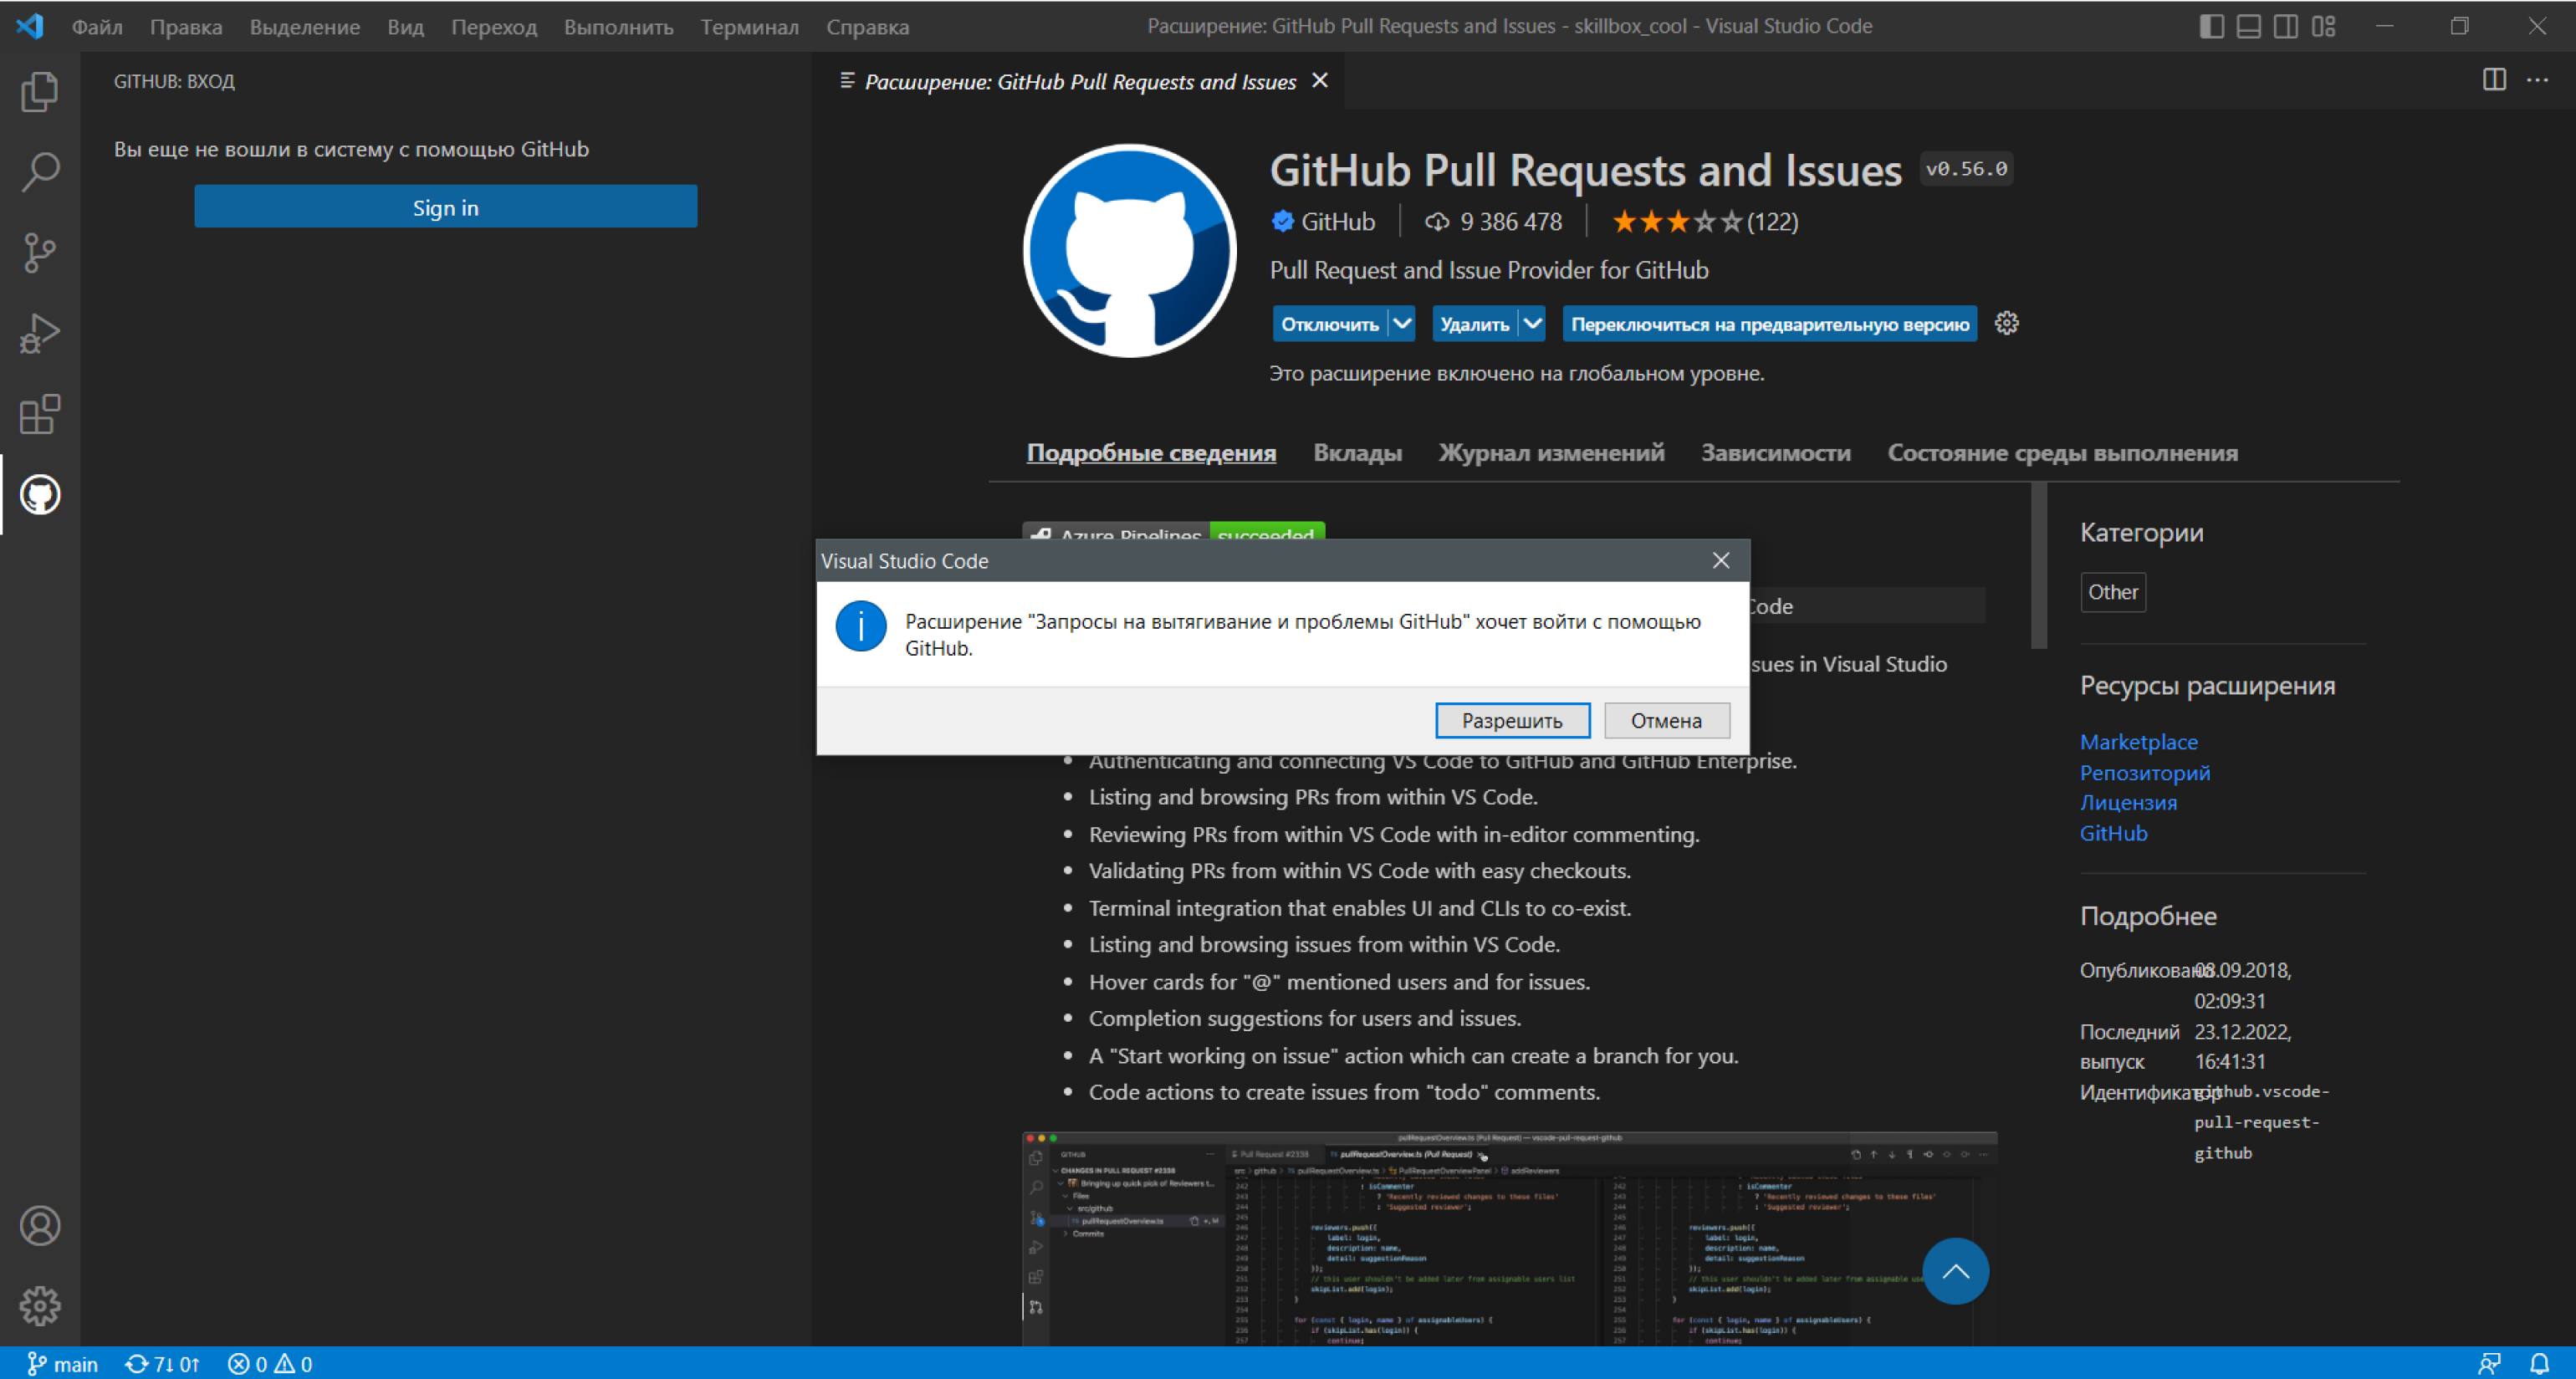Open editor More Actions ellipsis

tap(2537, 80)
